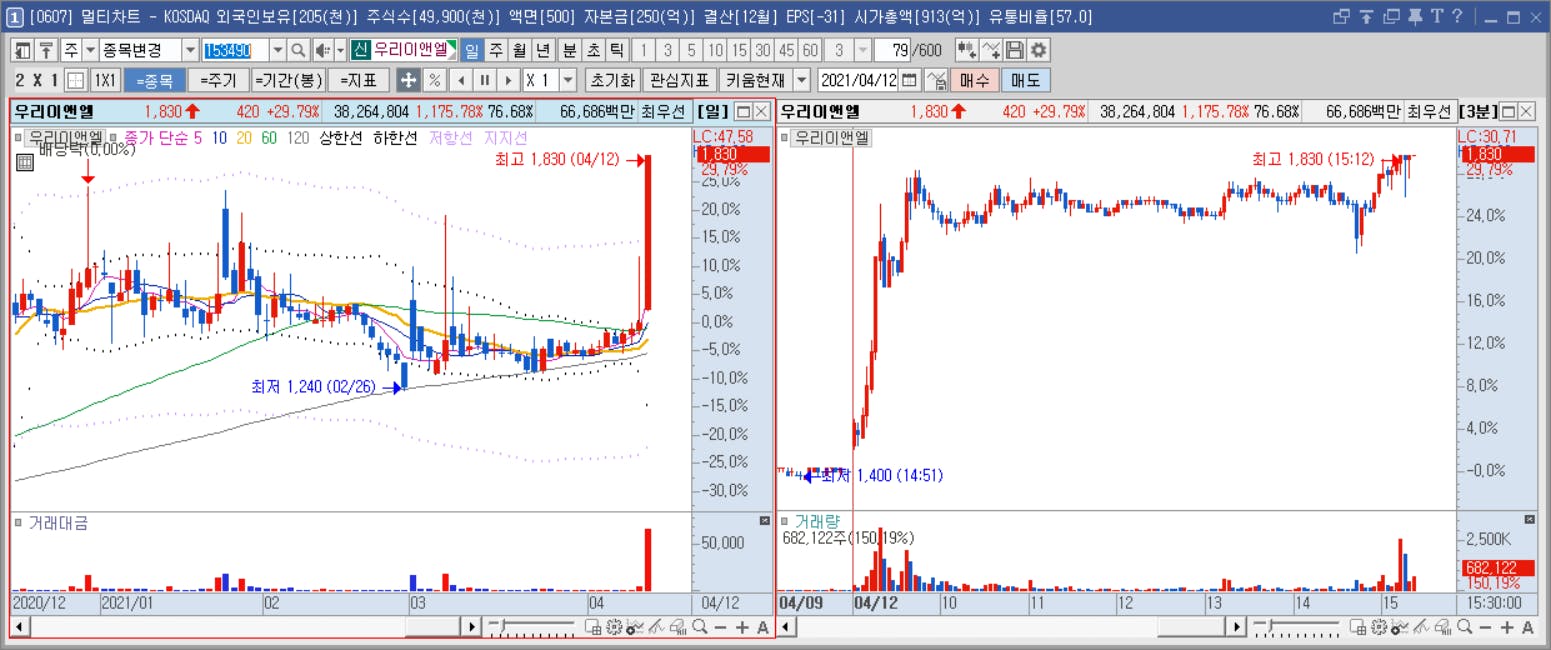Open the stock code 153490 dropdown arrow

pos(277,50)
